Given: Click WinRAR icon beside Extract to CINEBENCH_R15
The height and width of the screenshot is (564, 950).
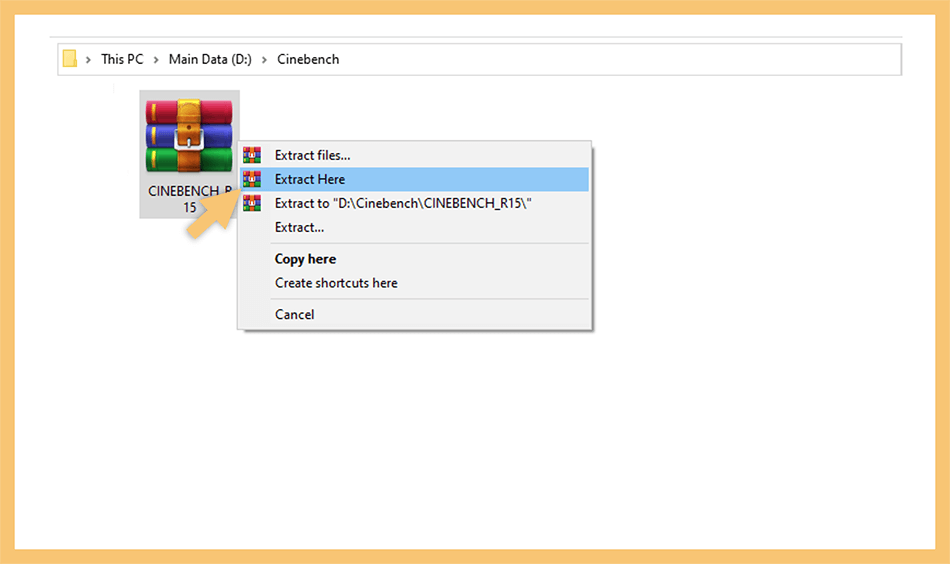Looking at the screenshot, I should coord(252,203).
